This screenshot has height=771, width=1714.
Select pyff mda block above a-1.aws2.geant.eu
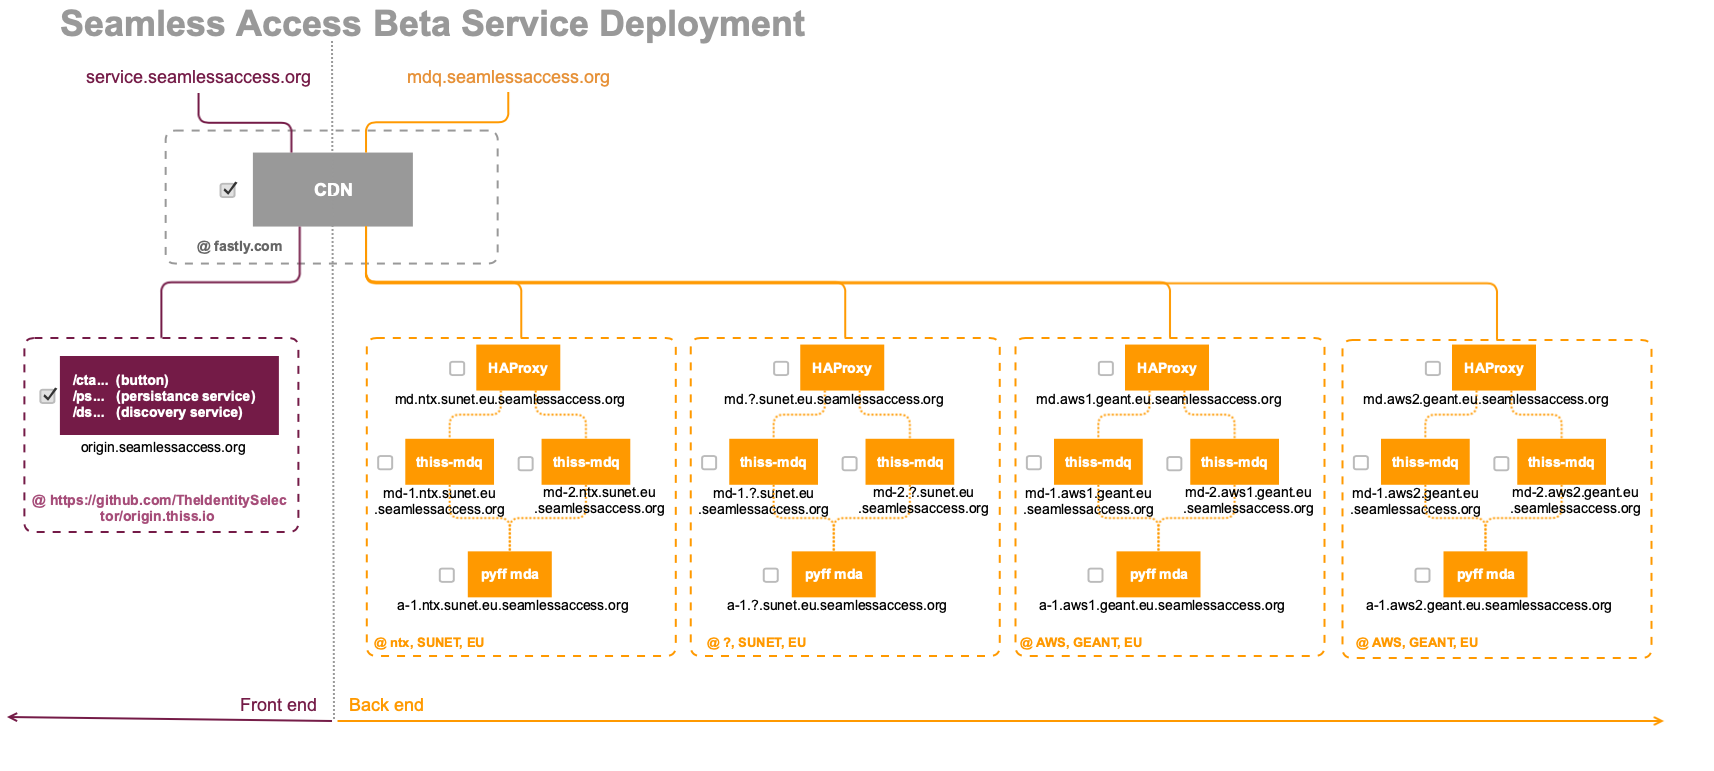1486,574
